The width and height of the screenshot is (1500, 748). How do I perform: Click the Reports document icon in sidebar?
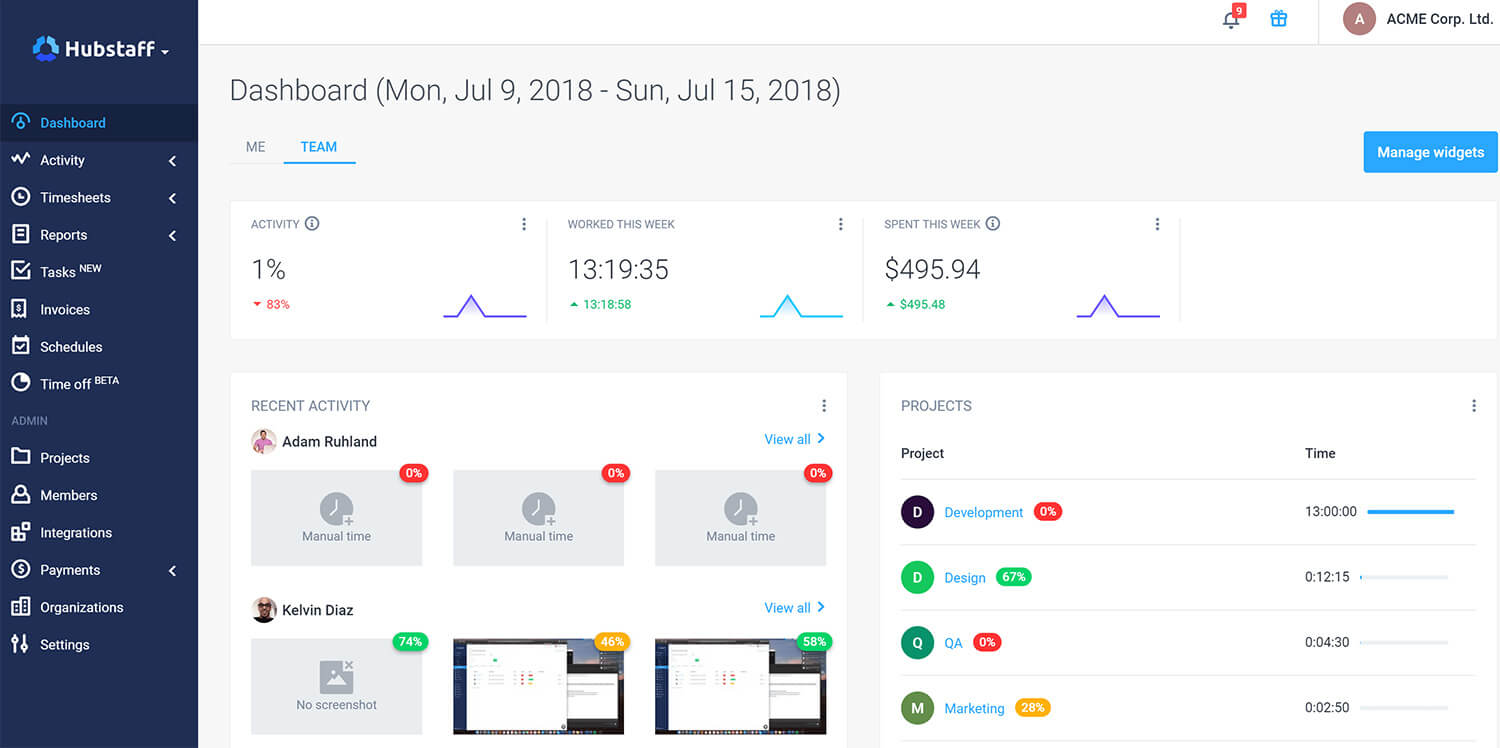pos(20,234)
